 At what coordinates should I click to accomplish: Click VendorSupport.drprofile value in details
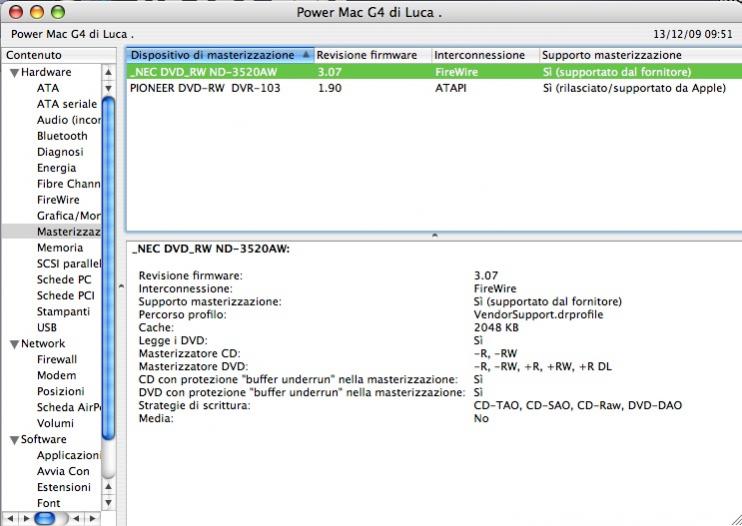(539, 315)
